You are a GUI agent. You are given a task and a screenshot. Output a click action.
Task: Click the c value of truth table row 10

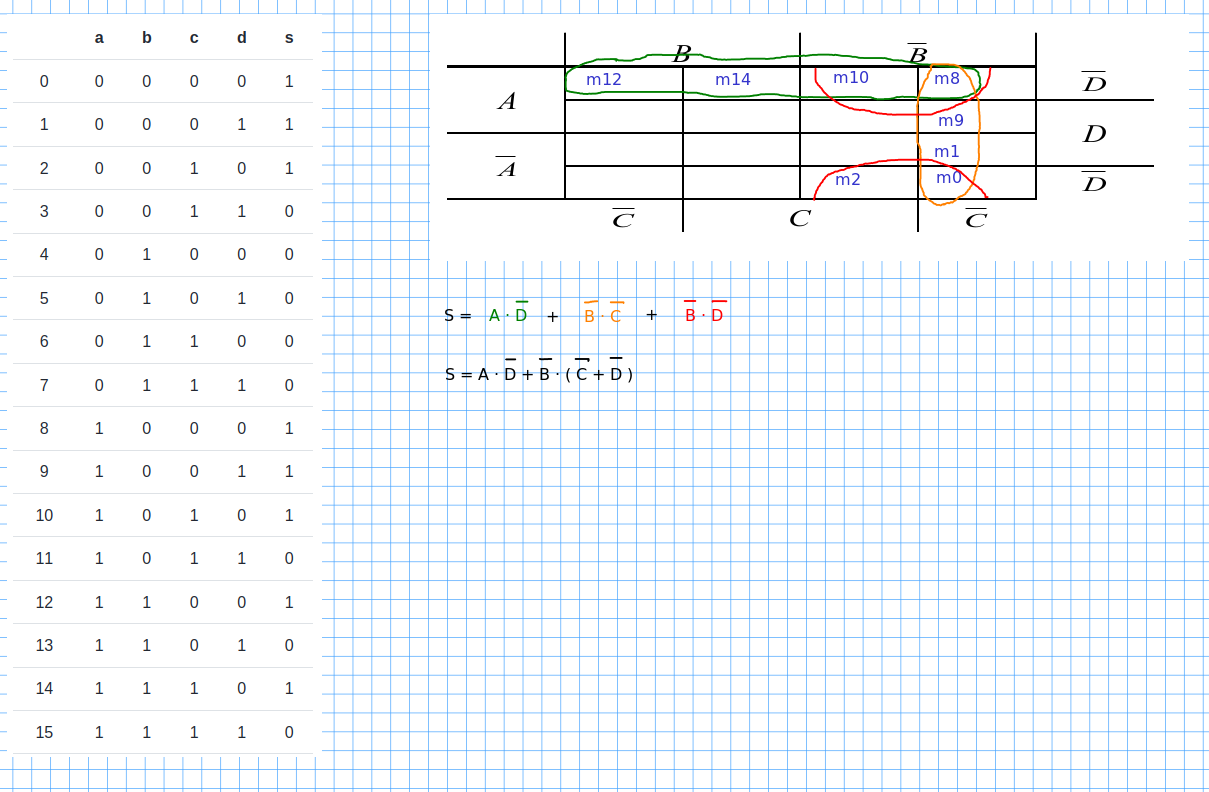pos(194,515)
